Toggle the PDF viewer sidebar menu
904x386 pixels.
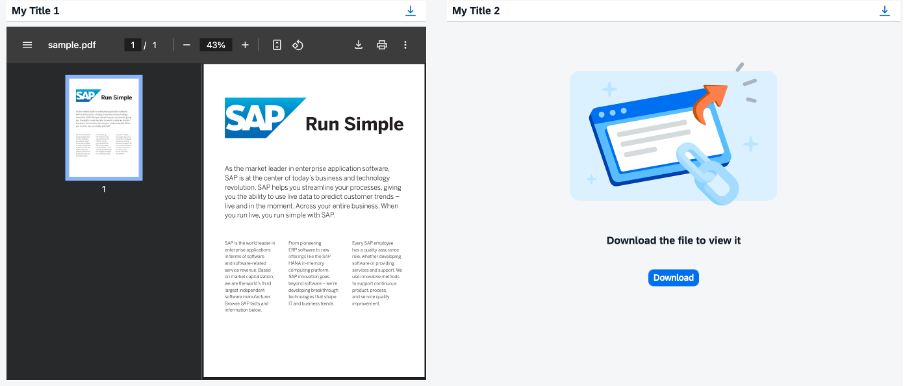(x=27, y=45)
